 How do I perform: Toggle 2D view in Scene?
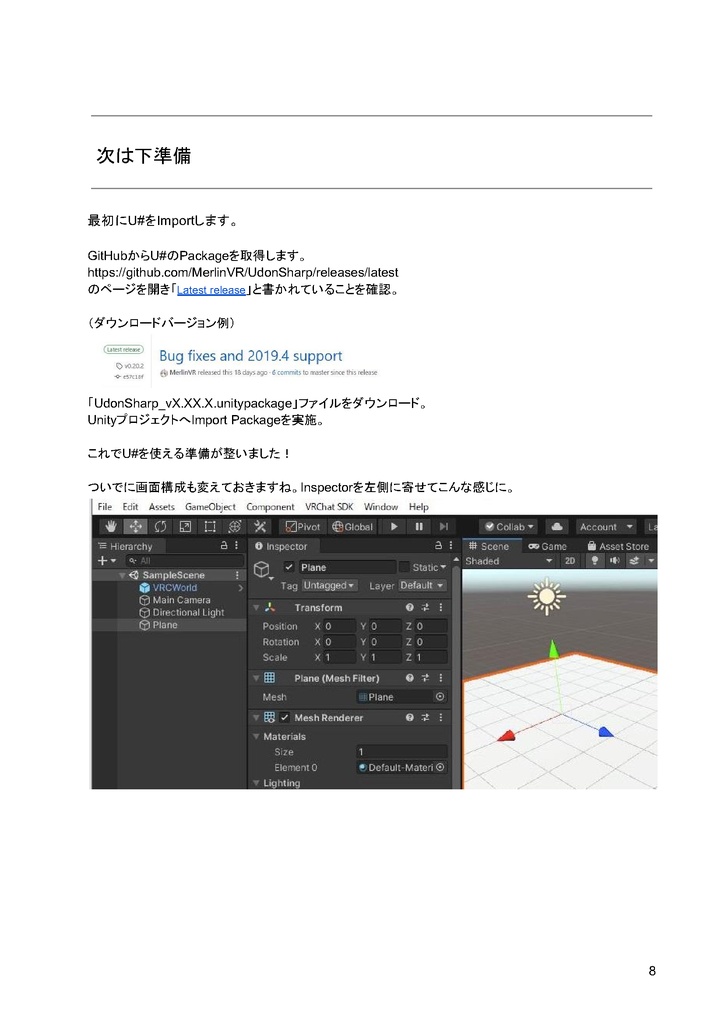[570, 560]
